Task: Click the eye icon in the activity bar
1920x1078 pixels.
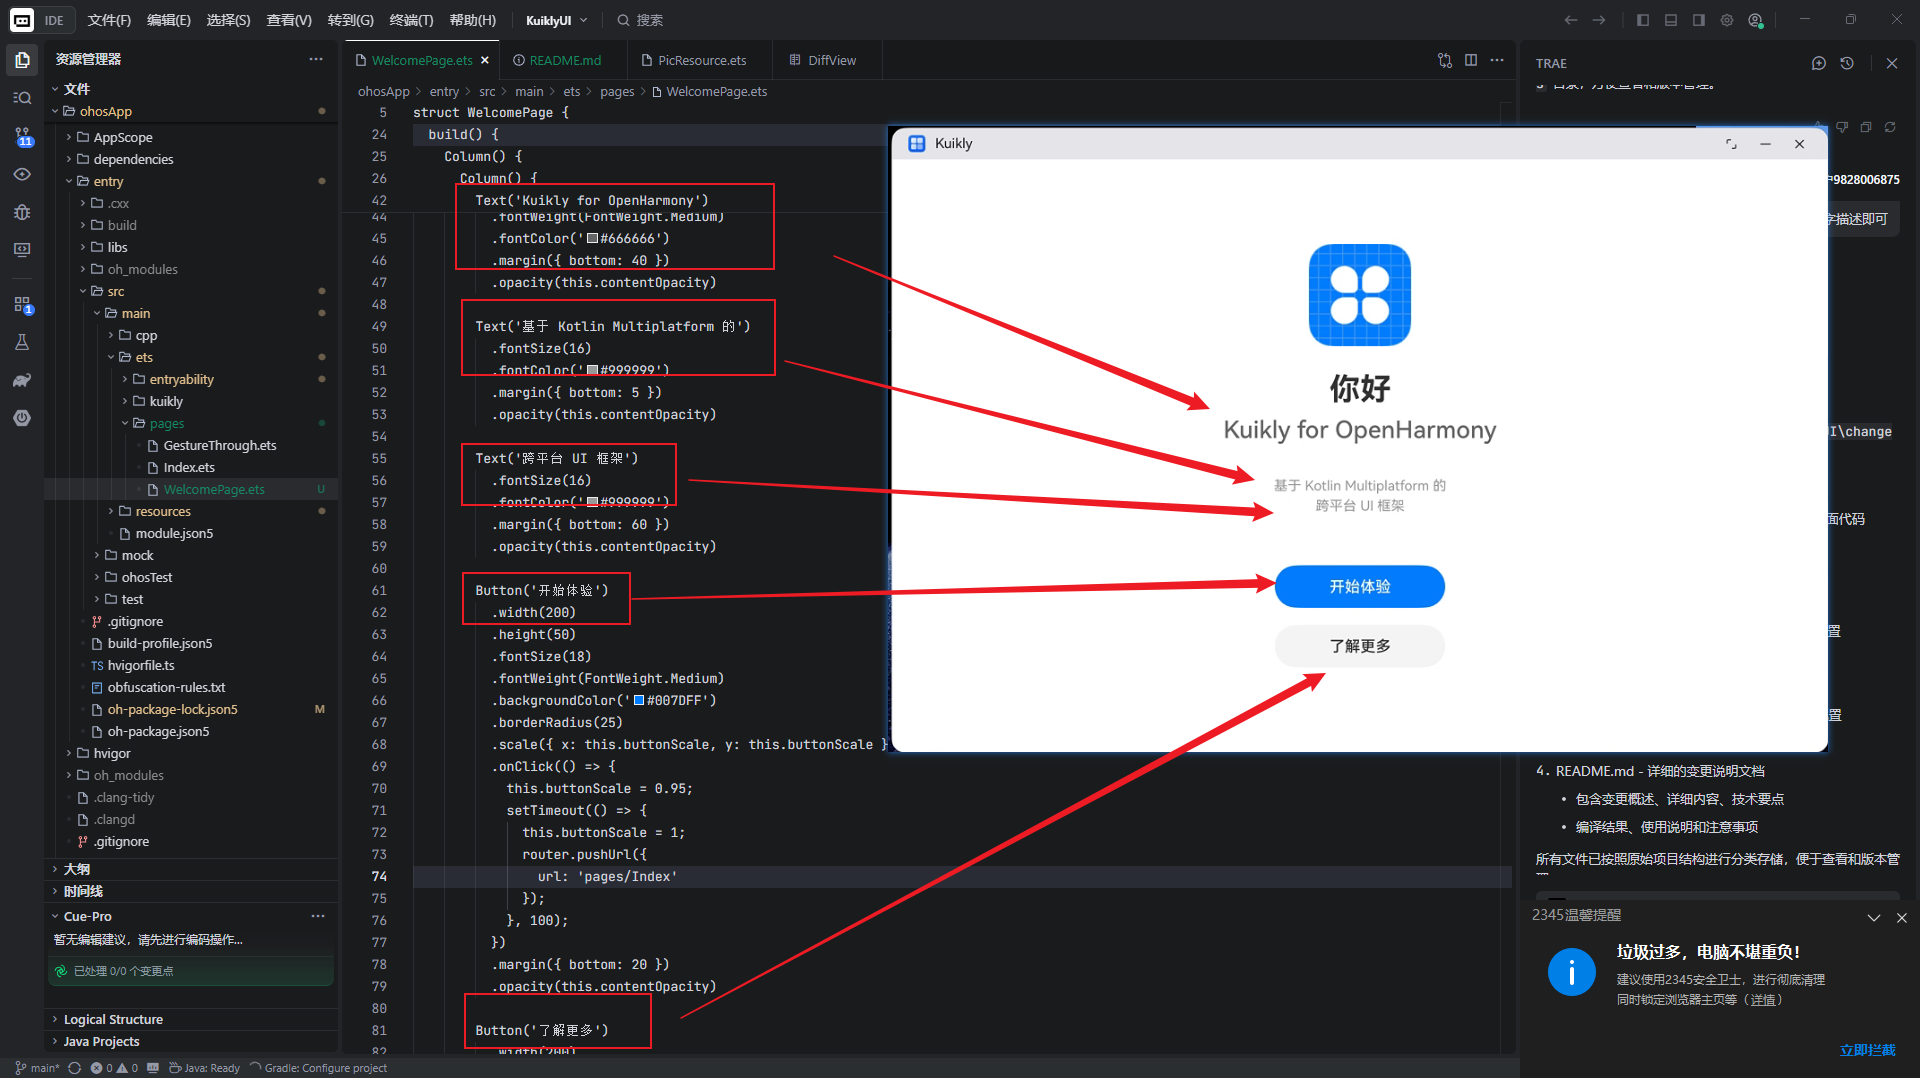Action: point(22,174)
